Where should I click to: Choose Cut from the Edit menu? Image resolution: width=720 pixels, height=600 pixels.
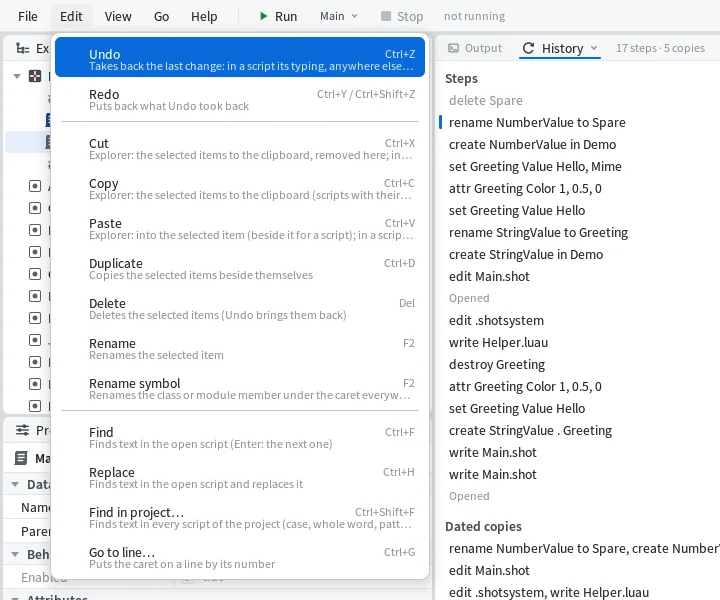(x=240, y=149)
